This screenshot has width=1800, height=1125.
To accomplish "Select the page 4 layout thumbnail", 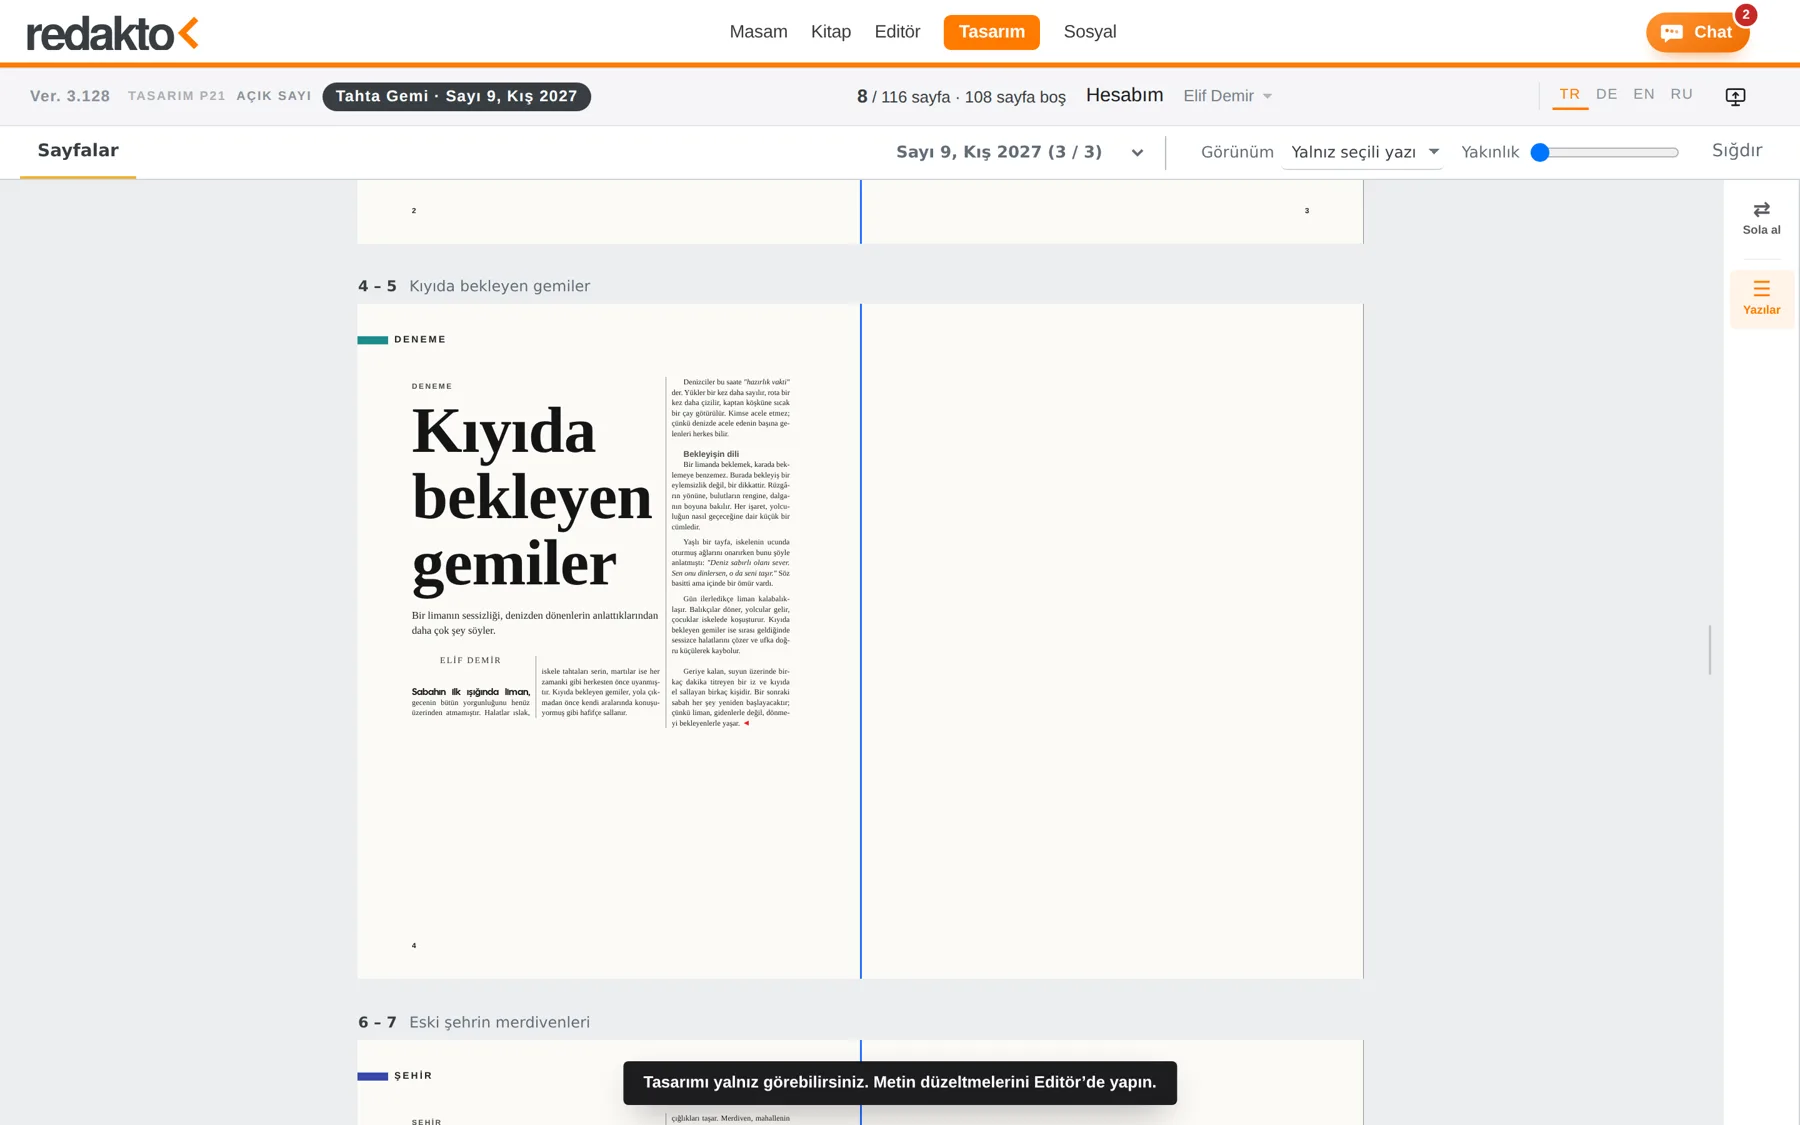I will coord(608,641).
